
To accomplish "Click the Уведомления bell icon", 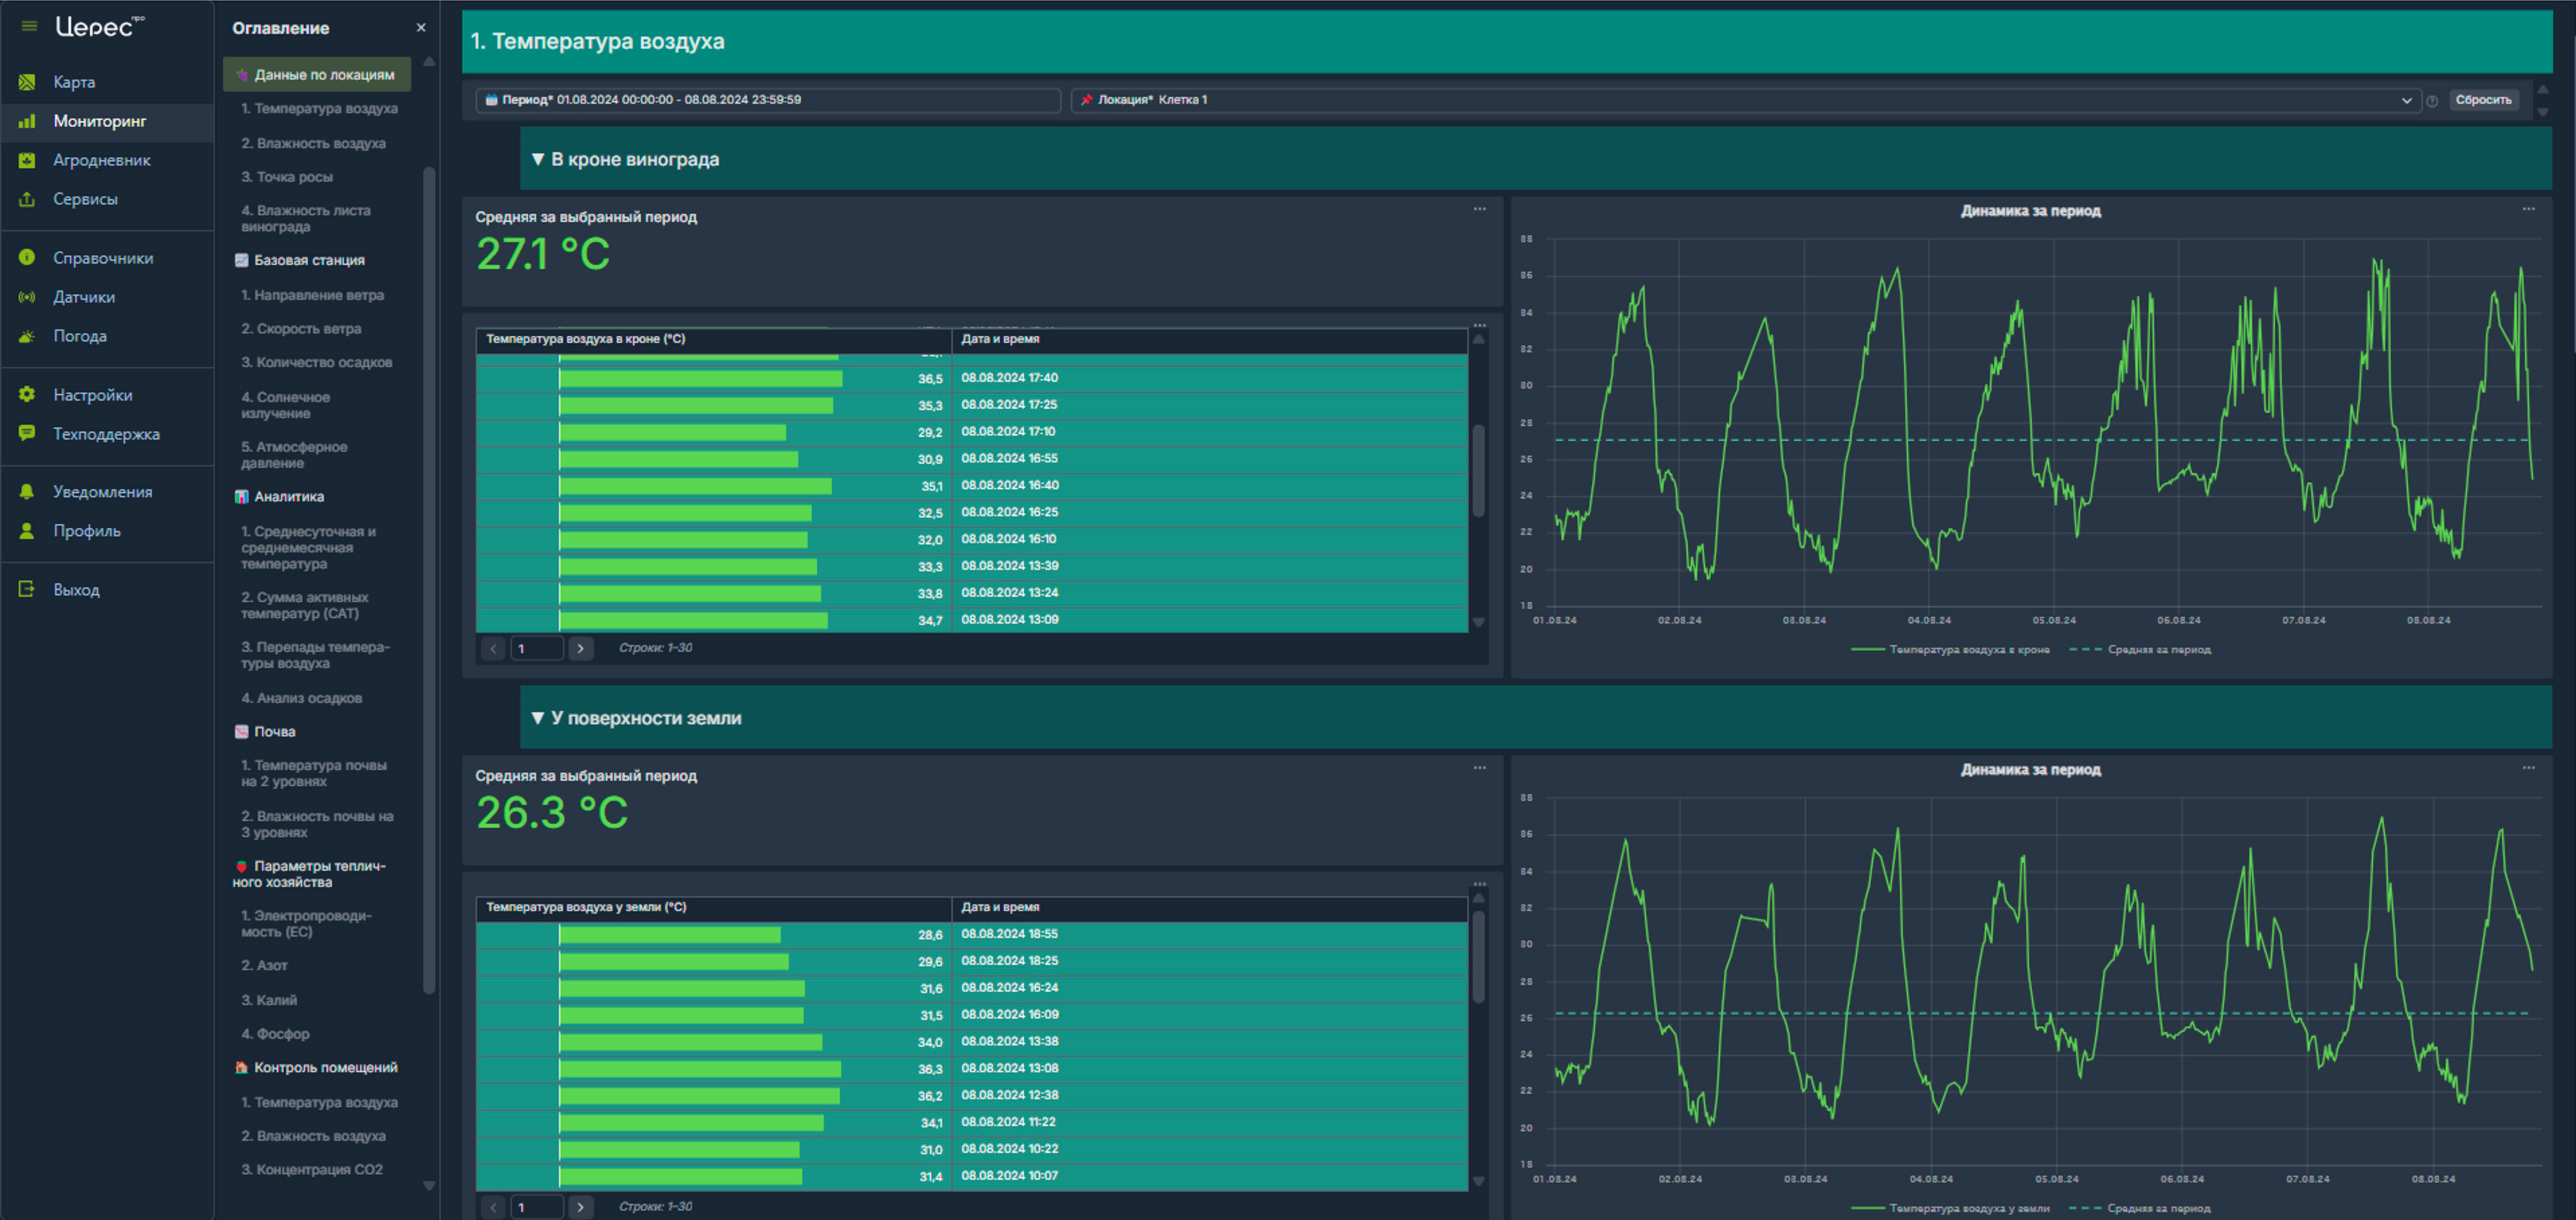I will pyautogui.click(x=27, y=492).
